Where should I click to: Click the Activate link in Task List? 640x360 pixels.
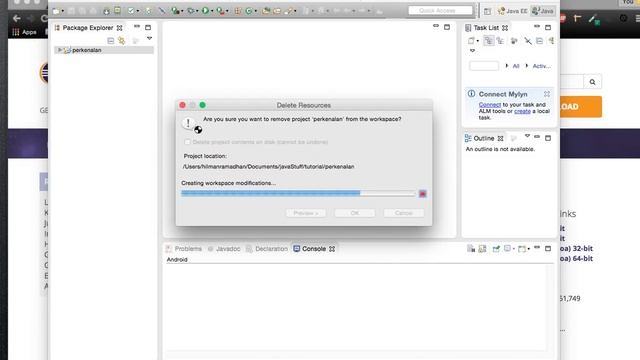click(542, 66)
